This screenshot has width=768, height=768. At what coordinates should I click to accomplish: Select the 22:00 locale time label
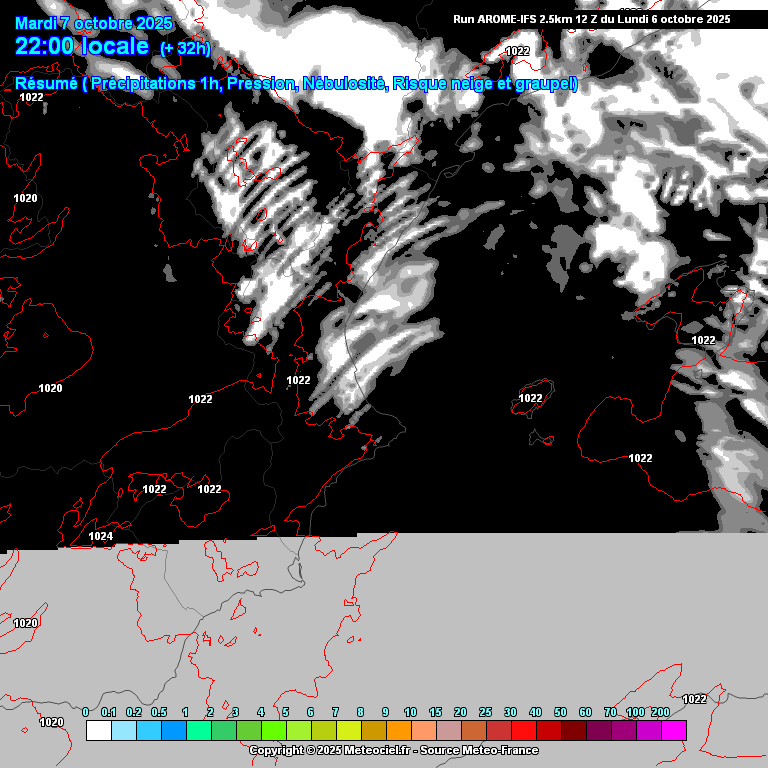[82, 47]
